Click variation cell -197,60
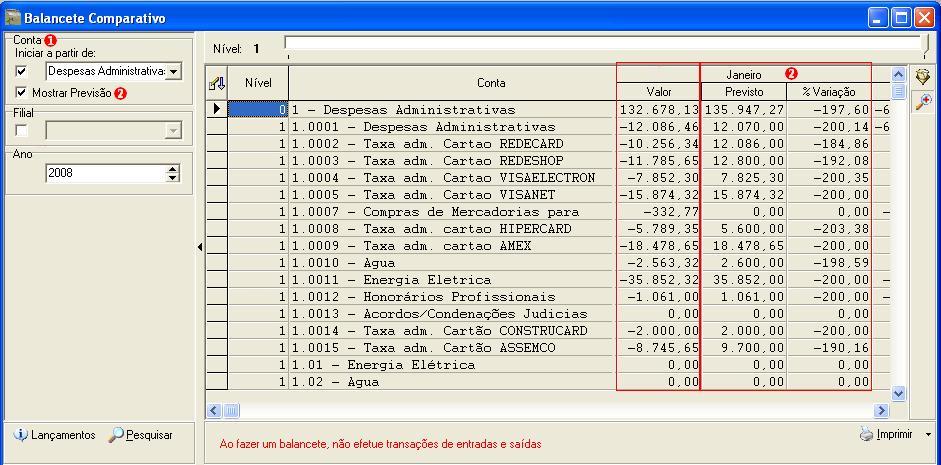The height and width of the screenshot is (465, 941). [829, 110]
